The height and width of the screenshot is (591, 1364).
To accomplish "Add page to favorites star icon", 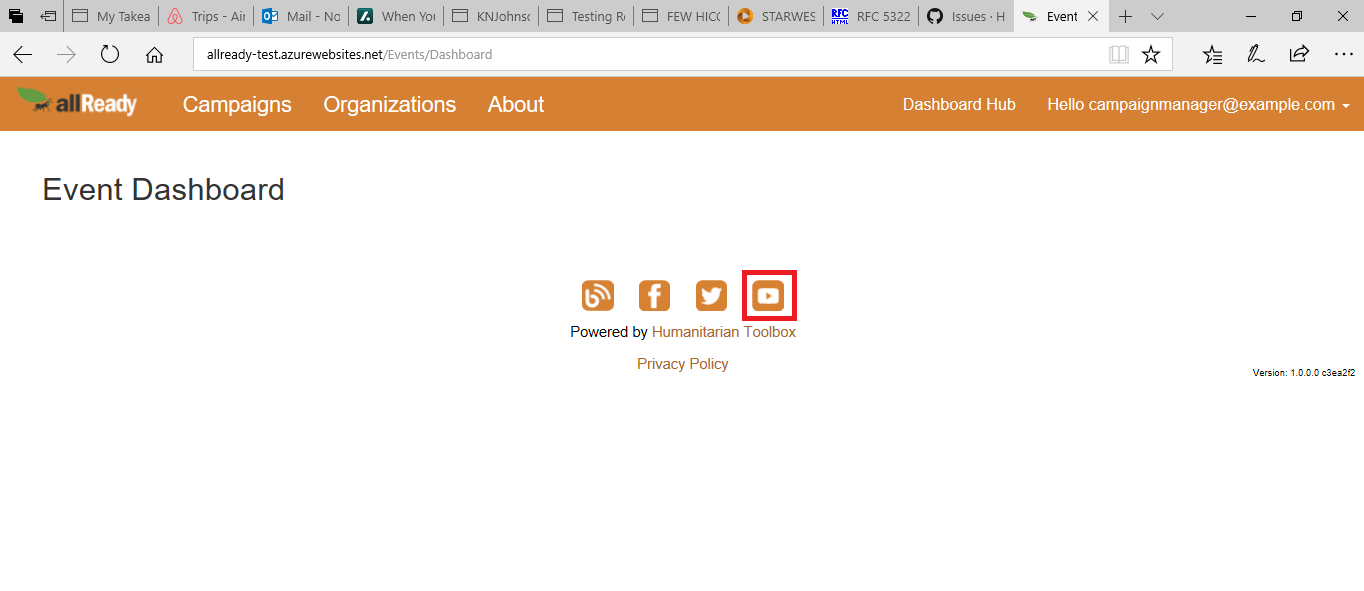I will click(x=1151, y=54).
